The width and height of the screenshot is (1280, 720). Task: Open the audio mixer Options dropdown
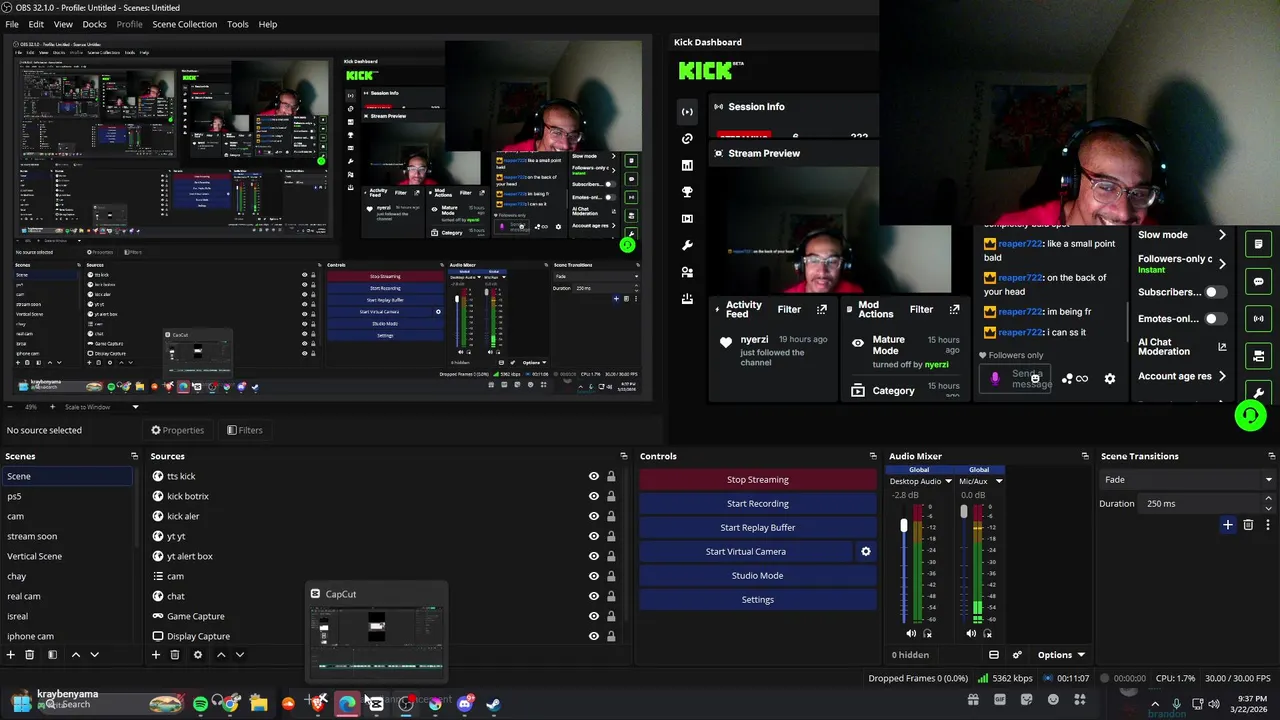(x=1061, y=655)
